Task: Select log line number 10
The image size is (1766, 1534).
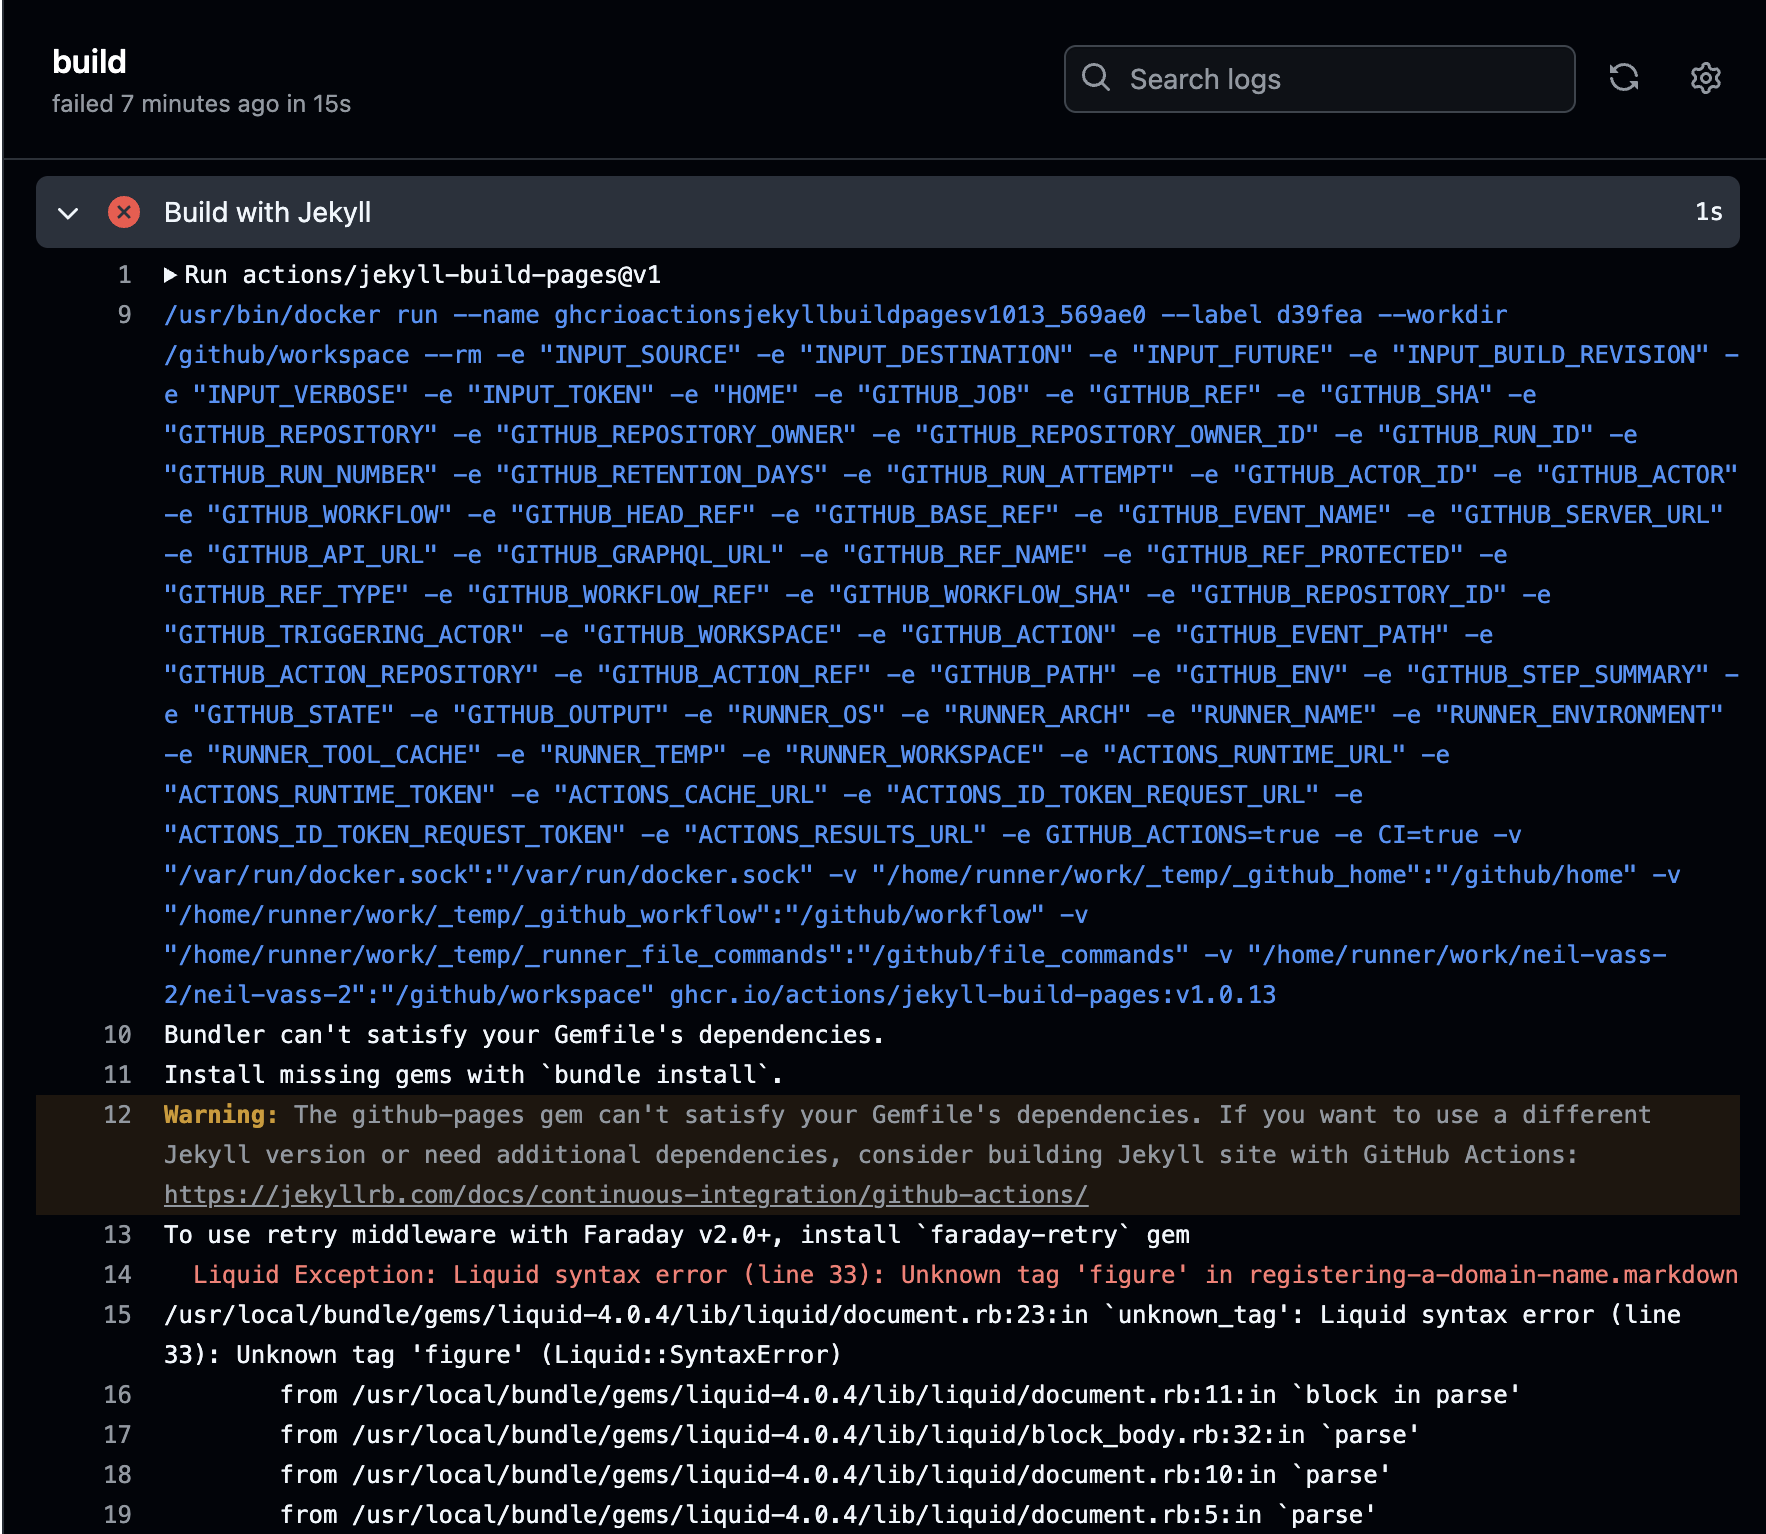Action: (x=118, y=1035)
